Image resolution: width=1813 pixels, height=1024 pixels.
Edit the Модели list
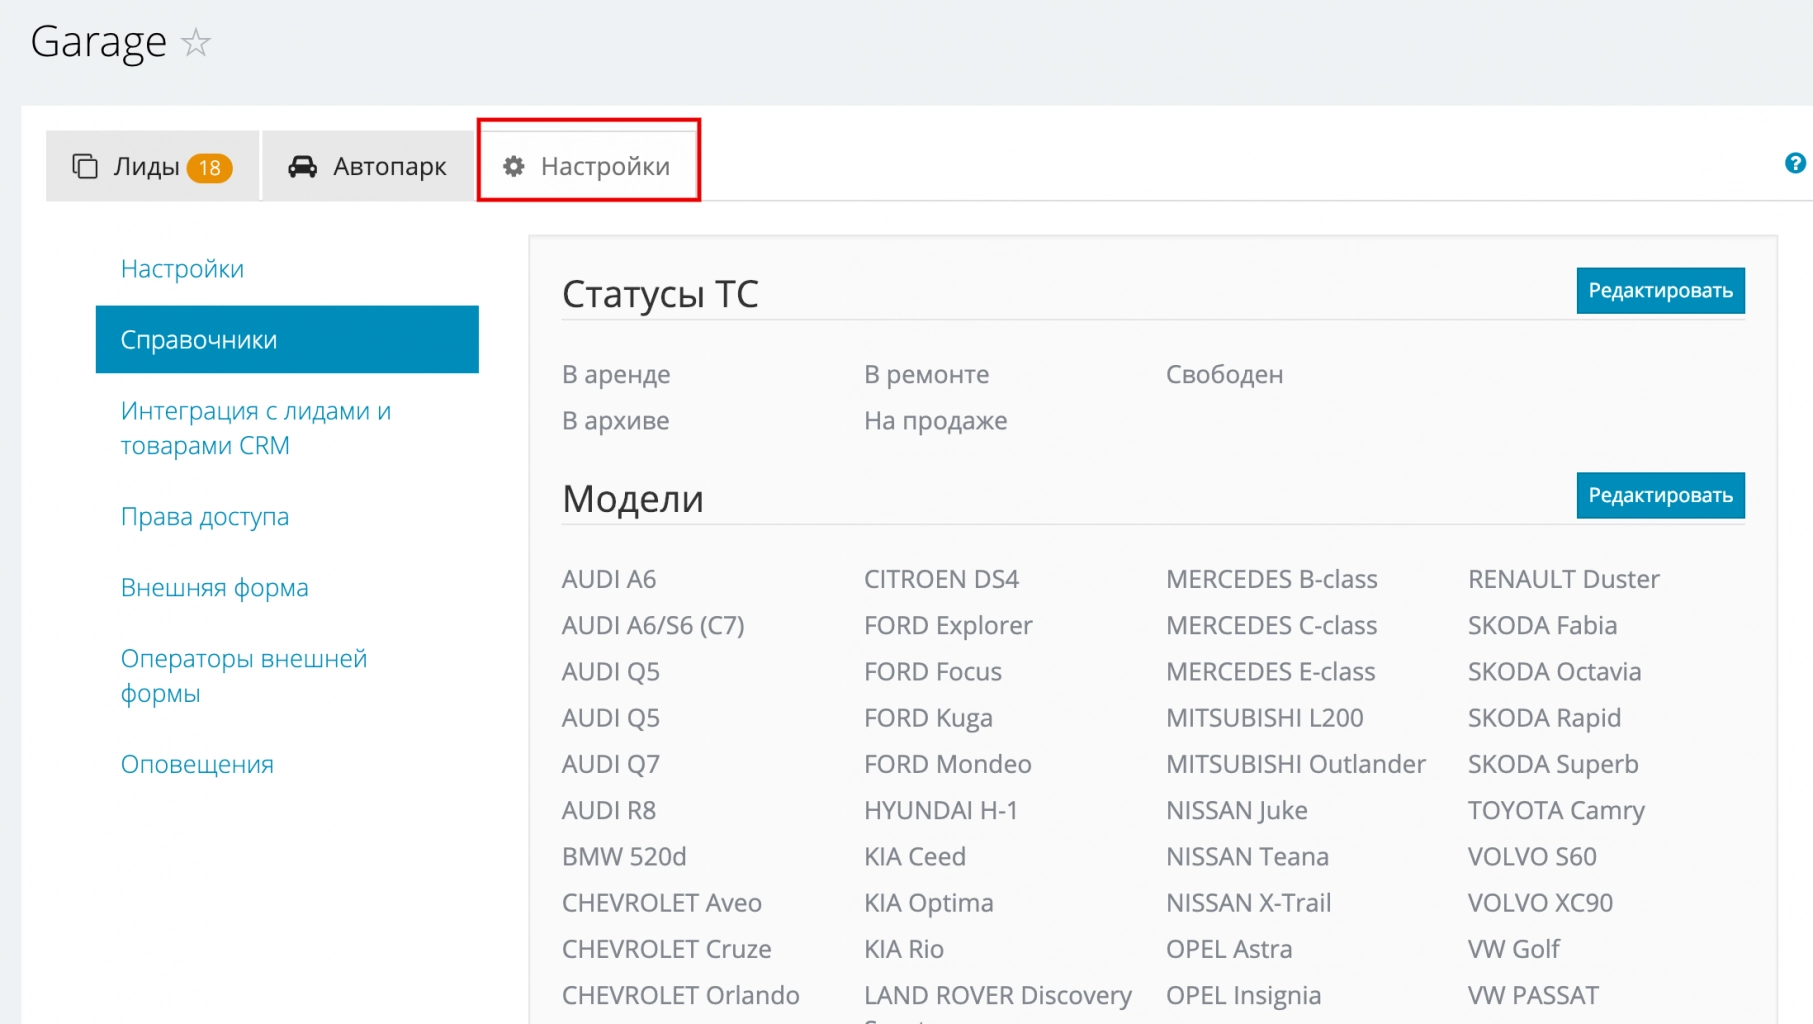point(1659,496)
